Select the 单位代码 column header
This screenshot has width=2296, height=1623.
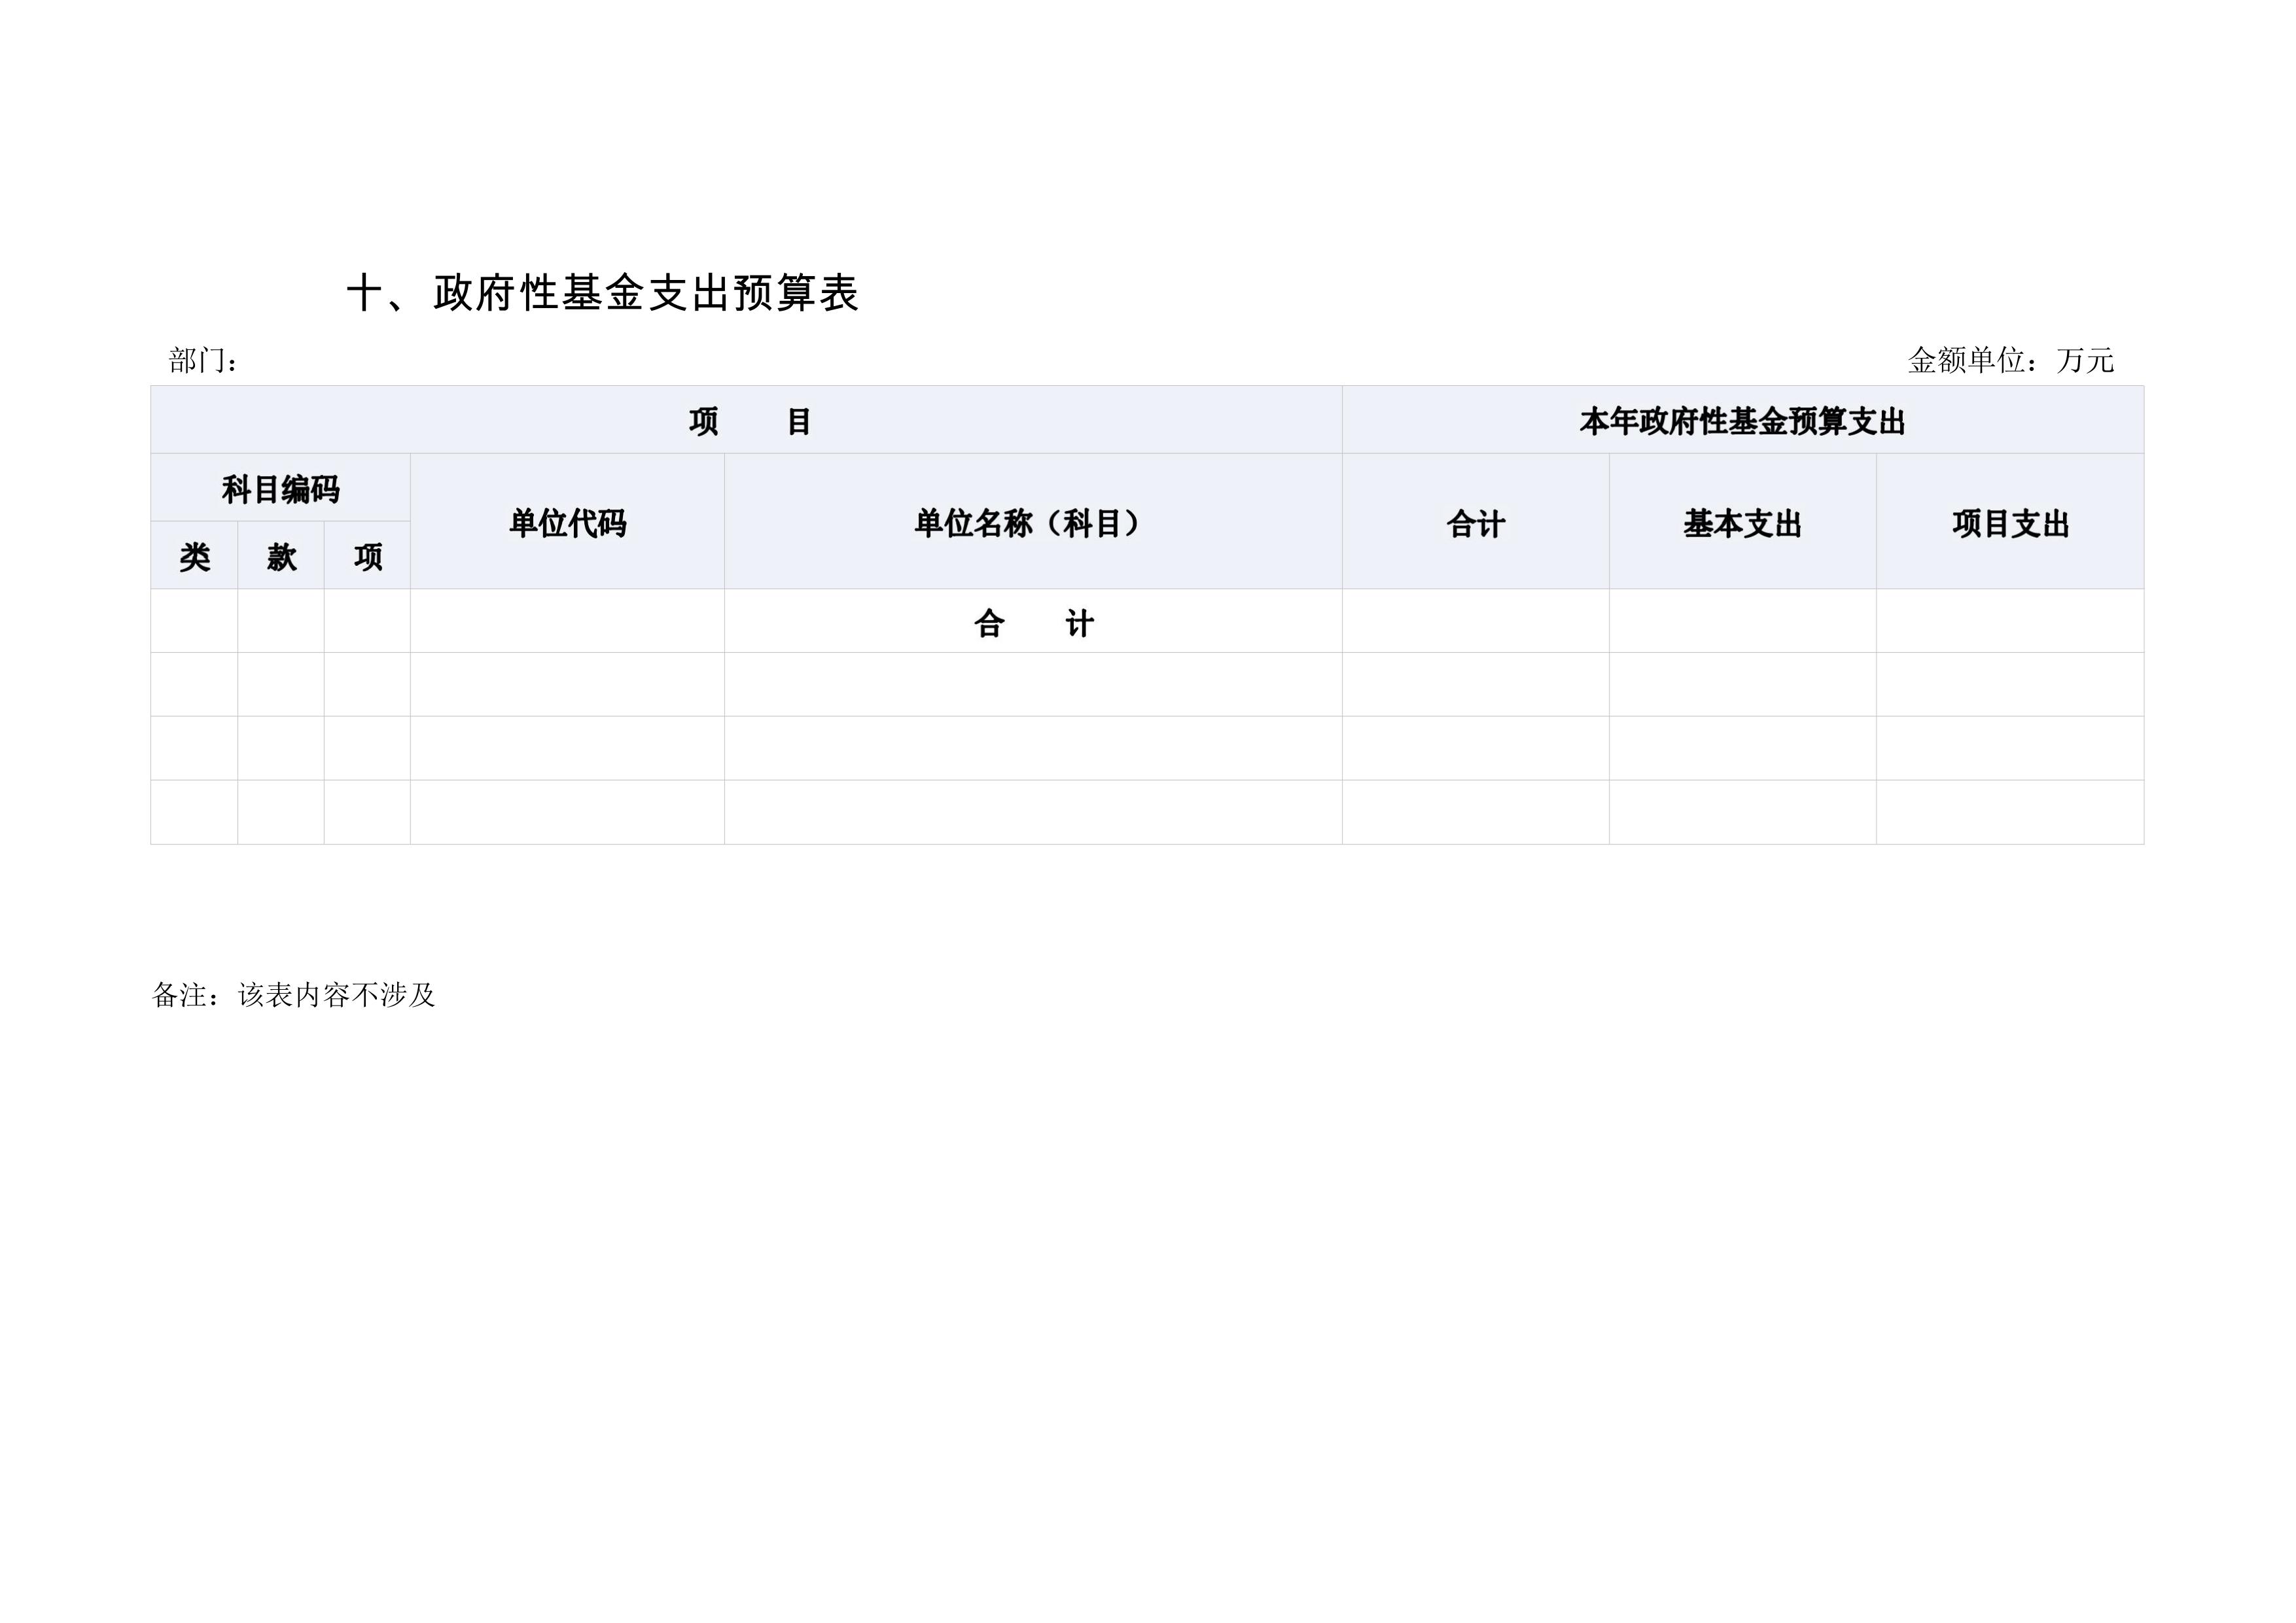(x=567, y=522)
